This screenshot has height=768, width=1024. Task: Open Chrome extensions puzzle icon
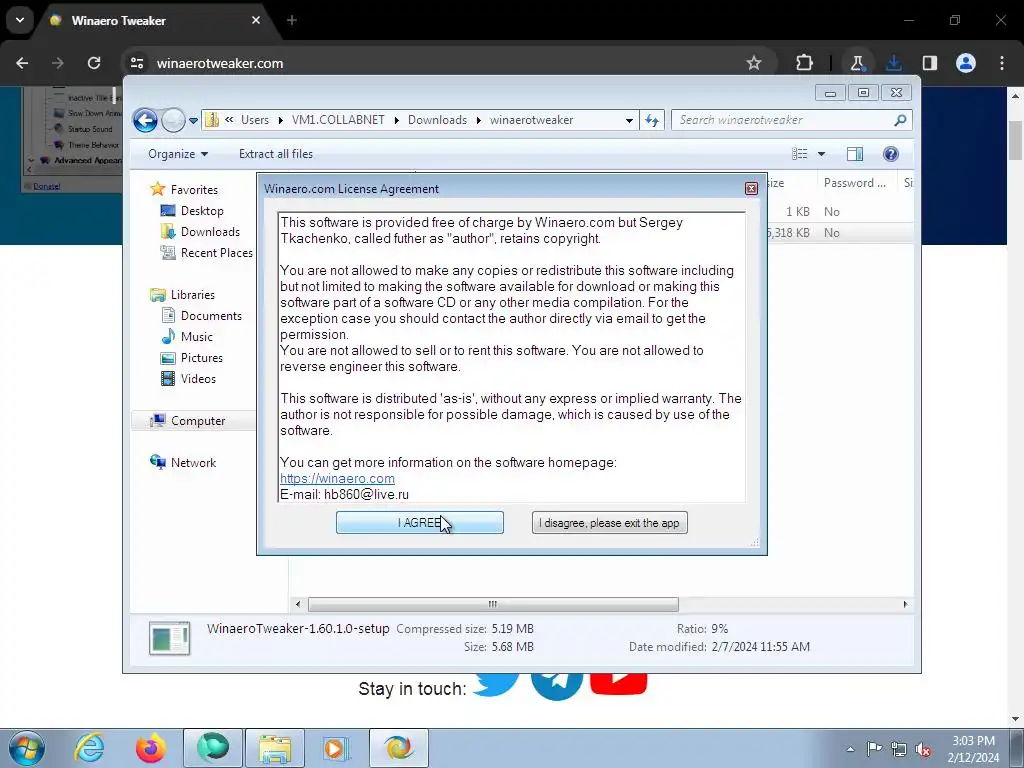click(x=805, y=63)
